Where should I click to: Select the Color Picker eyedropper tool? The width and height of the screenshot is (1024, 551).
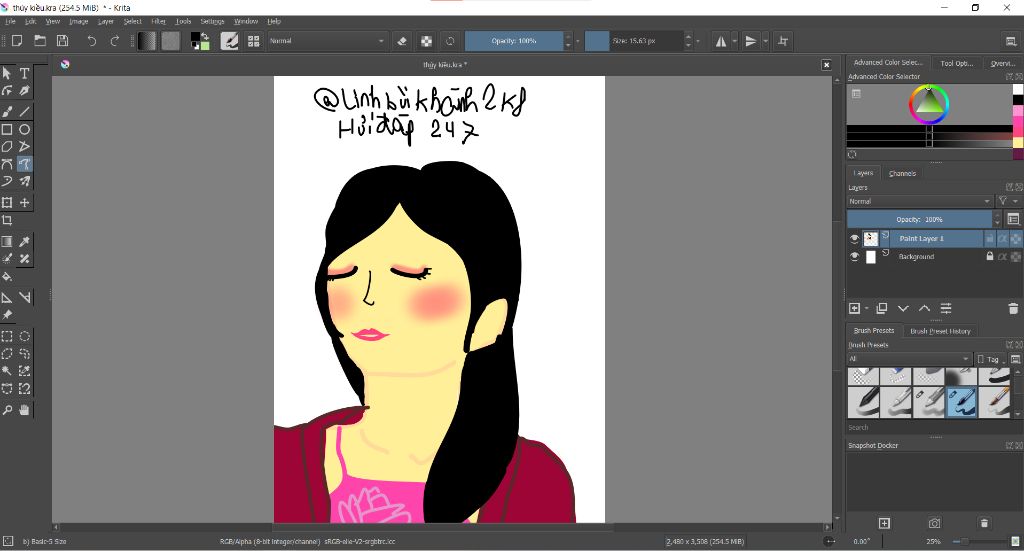[24, 242]
